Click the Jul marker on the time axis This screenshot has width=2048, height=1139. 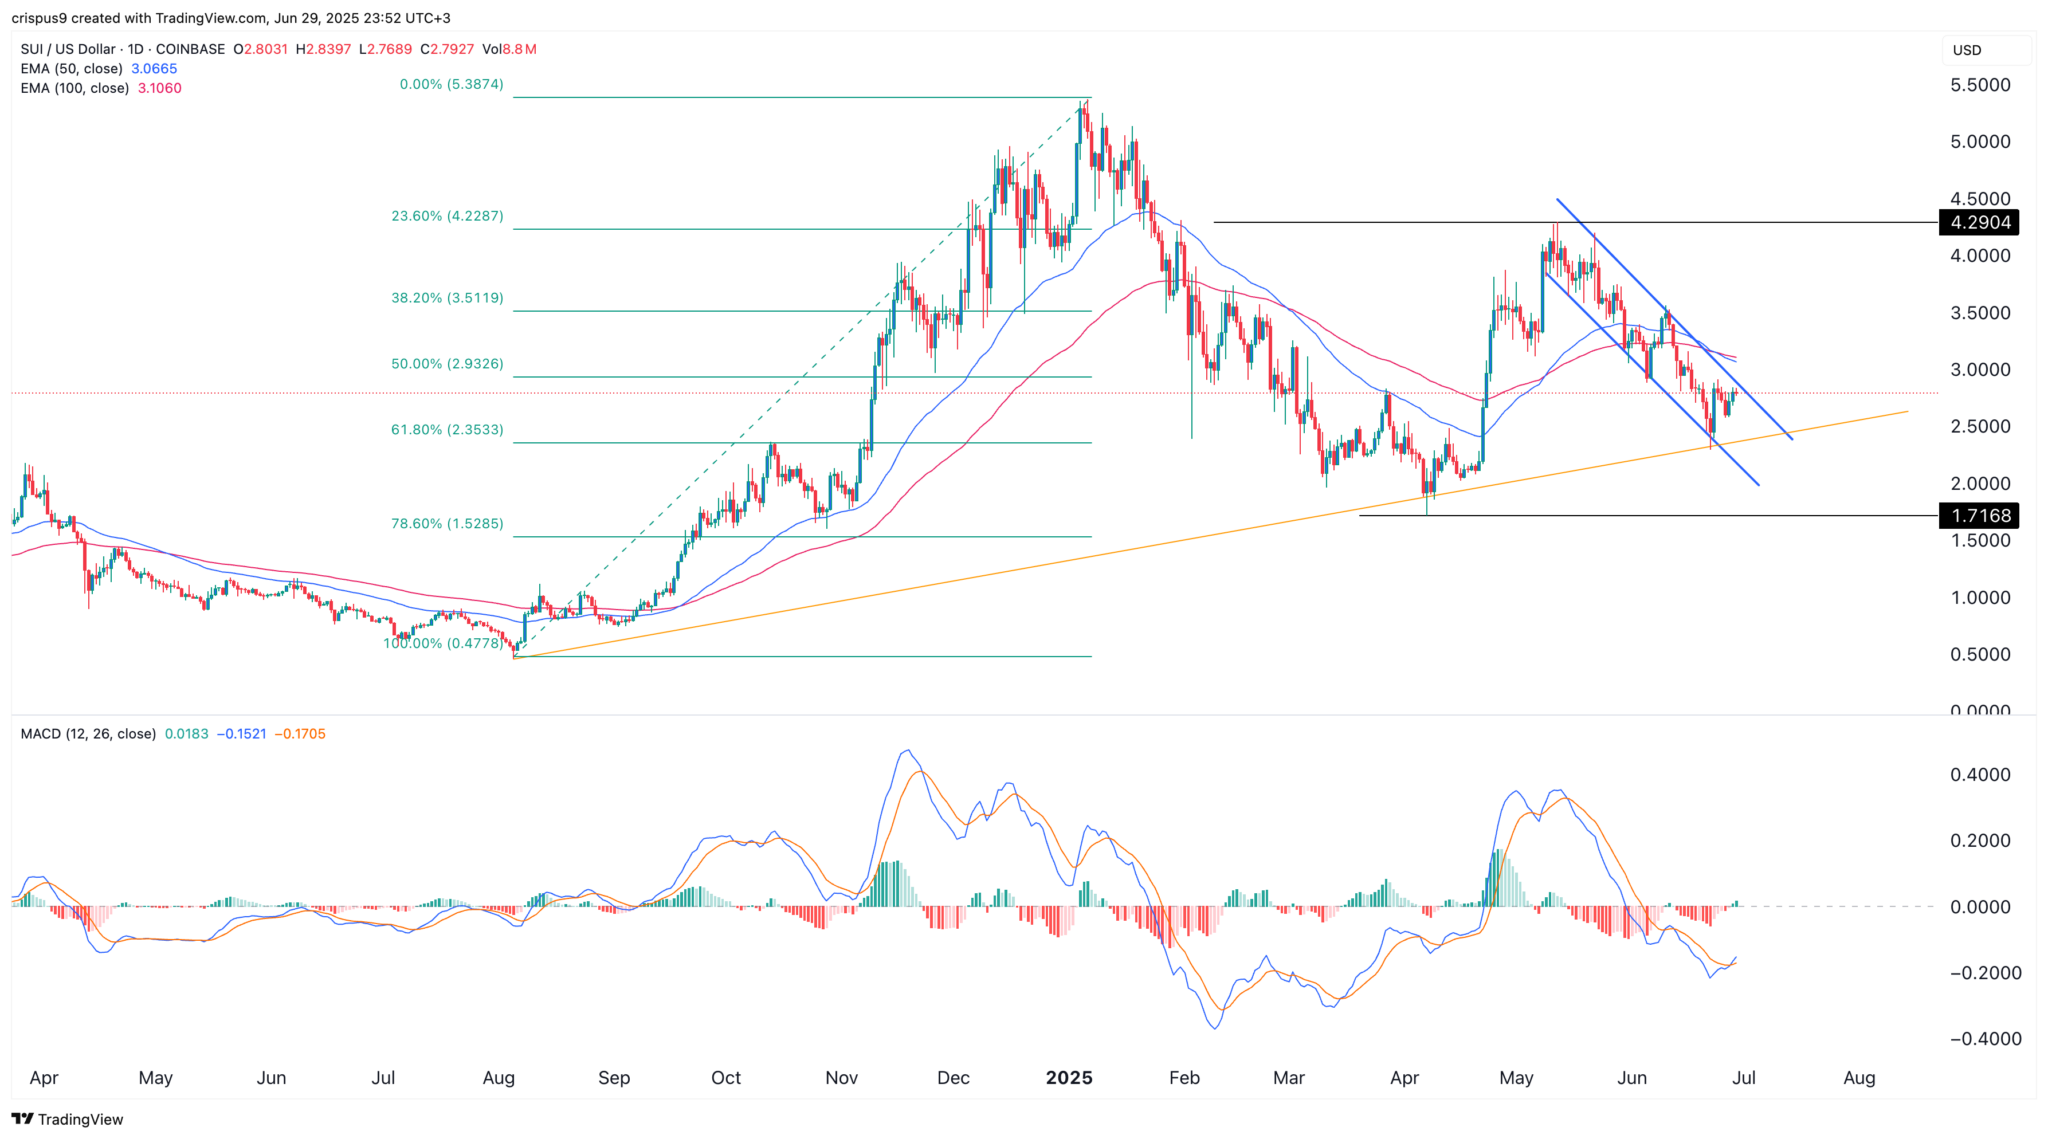(x=1744, y=1078)
